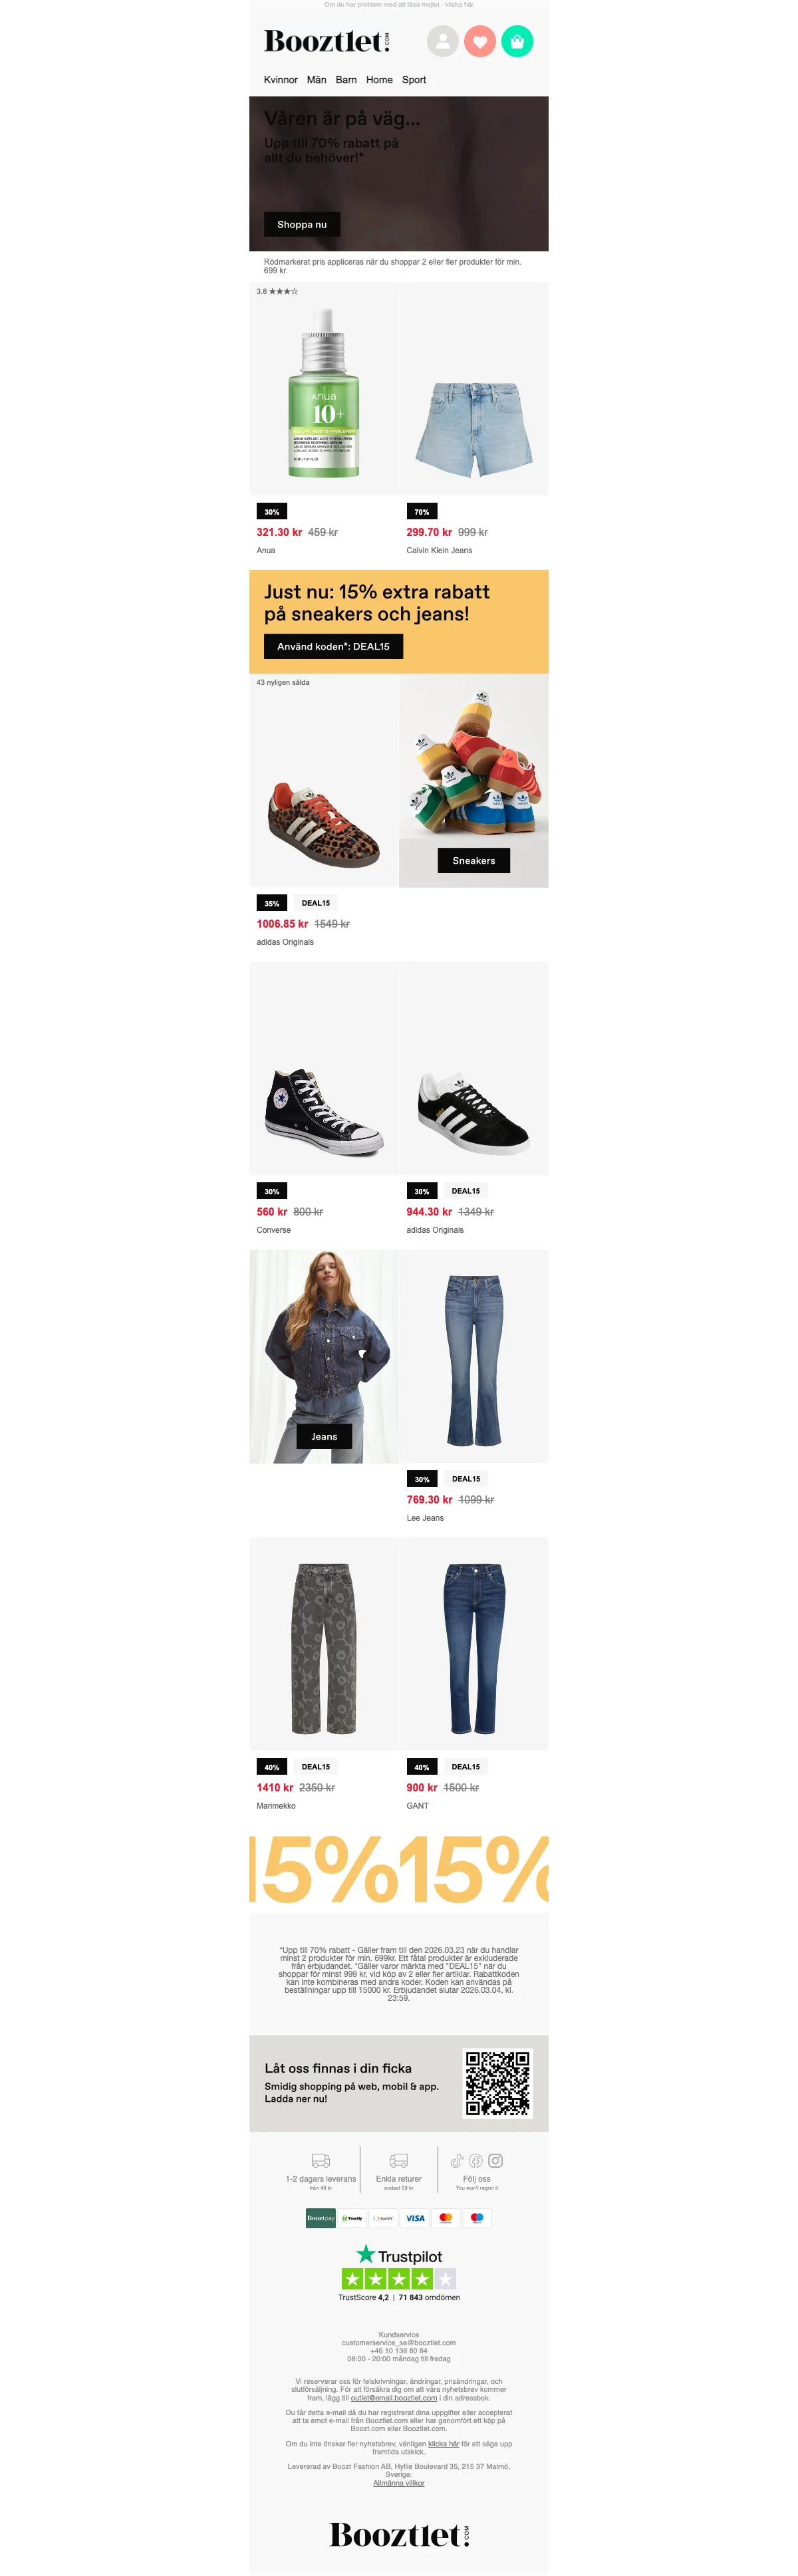
Task: Open the heart wishlist icon
Action: click(x=480, y=41)
